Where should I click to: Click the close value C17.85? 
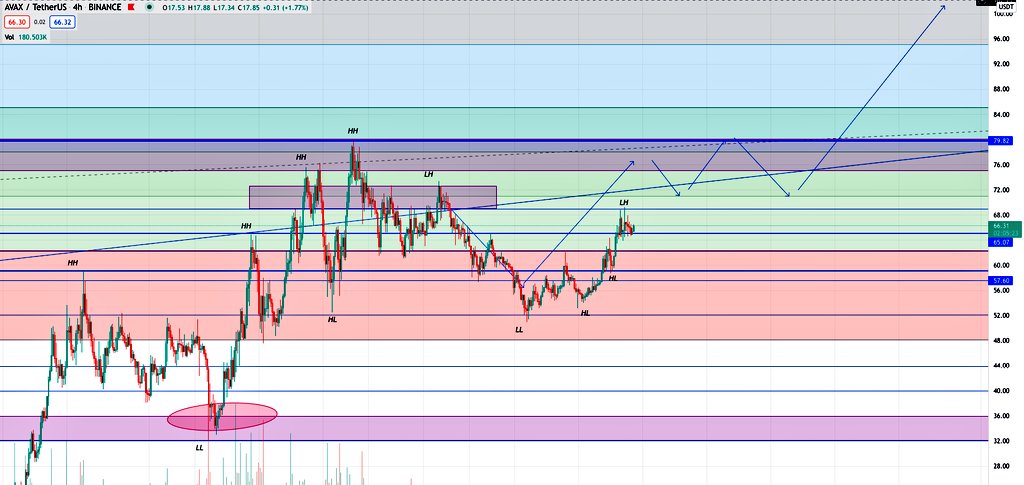[249, 8]
